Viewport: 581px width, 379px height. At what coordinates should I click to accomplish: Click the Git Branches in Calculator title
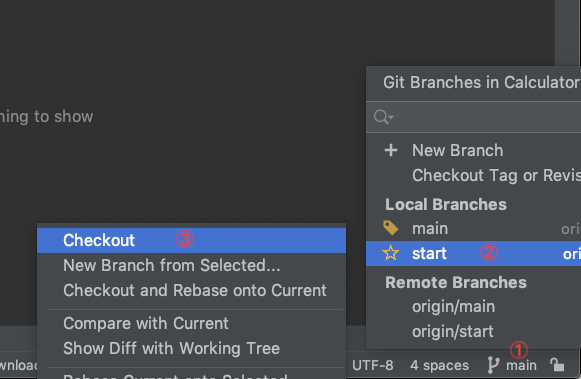(481, 83)
